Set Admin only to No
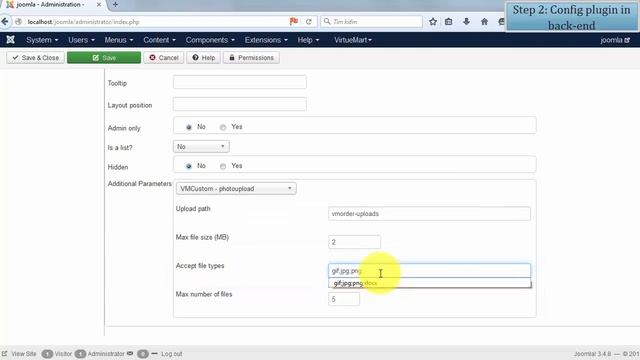Image resolution: width=640 pixels, height=360 pixels. point(189,127)
